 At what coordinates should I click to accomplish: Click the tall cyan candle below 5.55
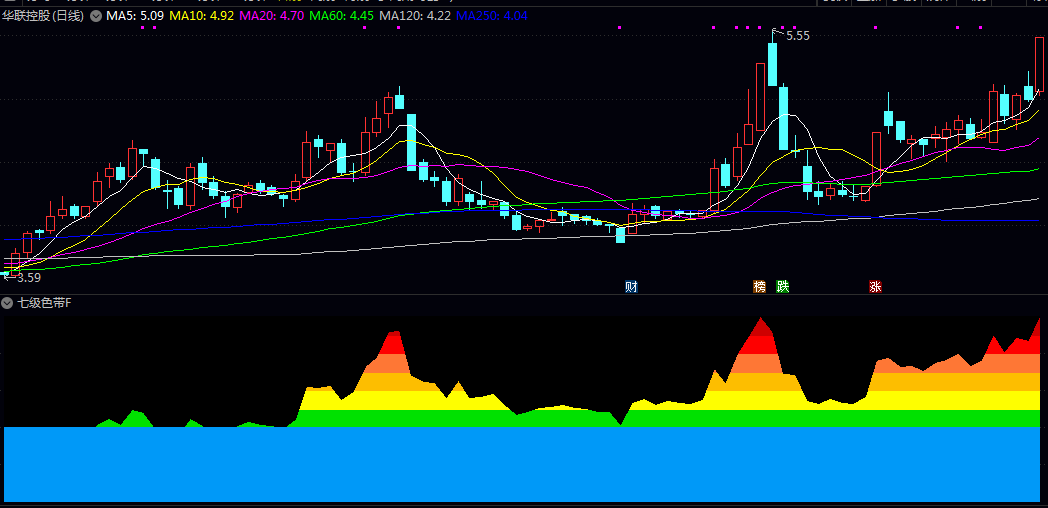[773, 64]
